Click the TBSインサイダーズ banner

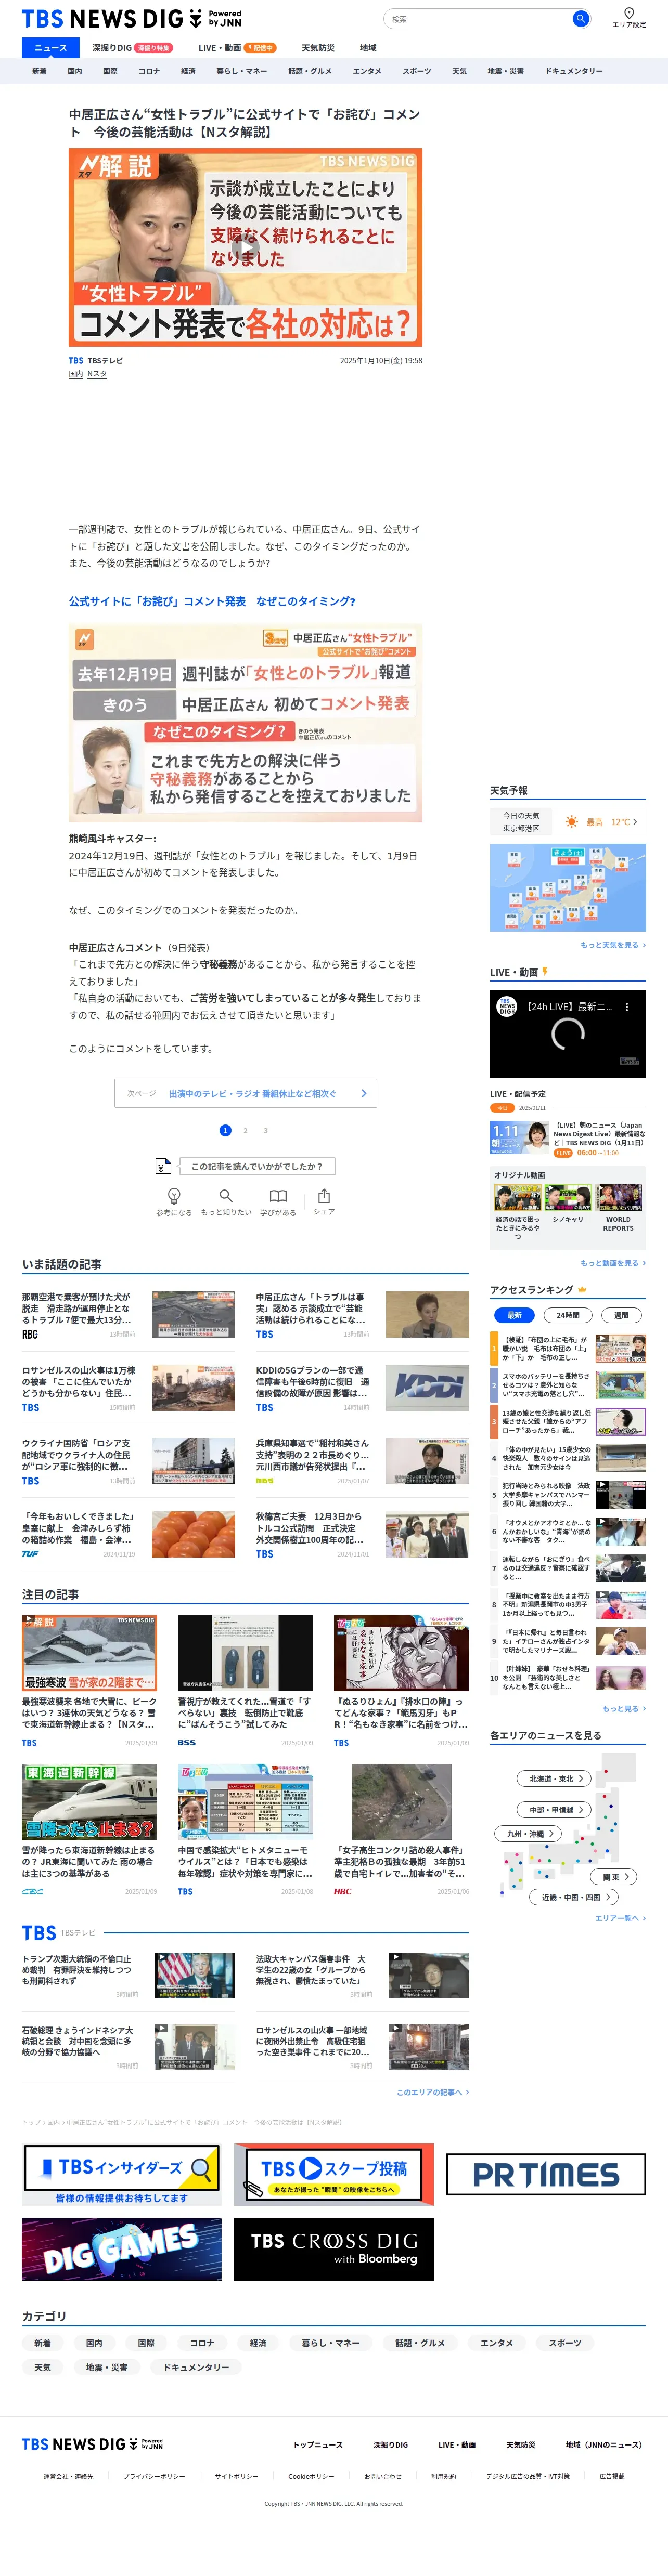click(x=121, y=2173)
